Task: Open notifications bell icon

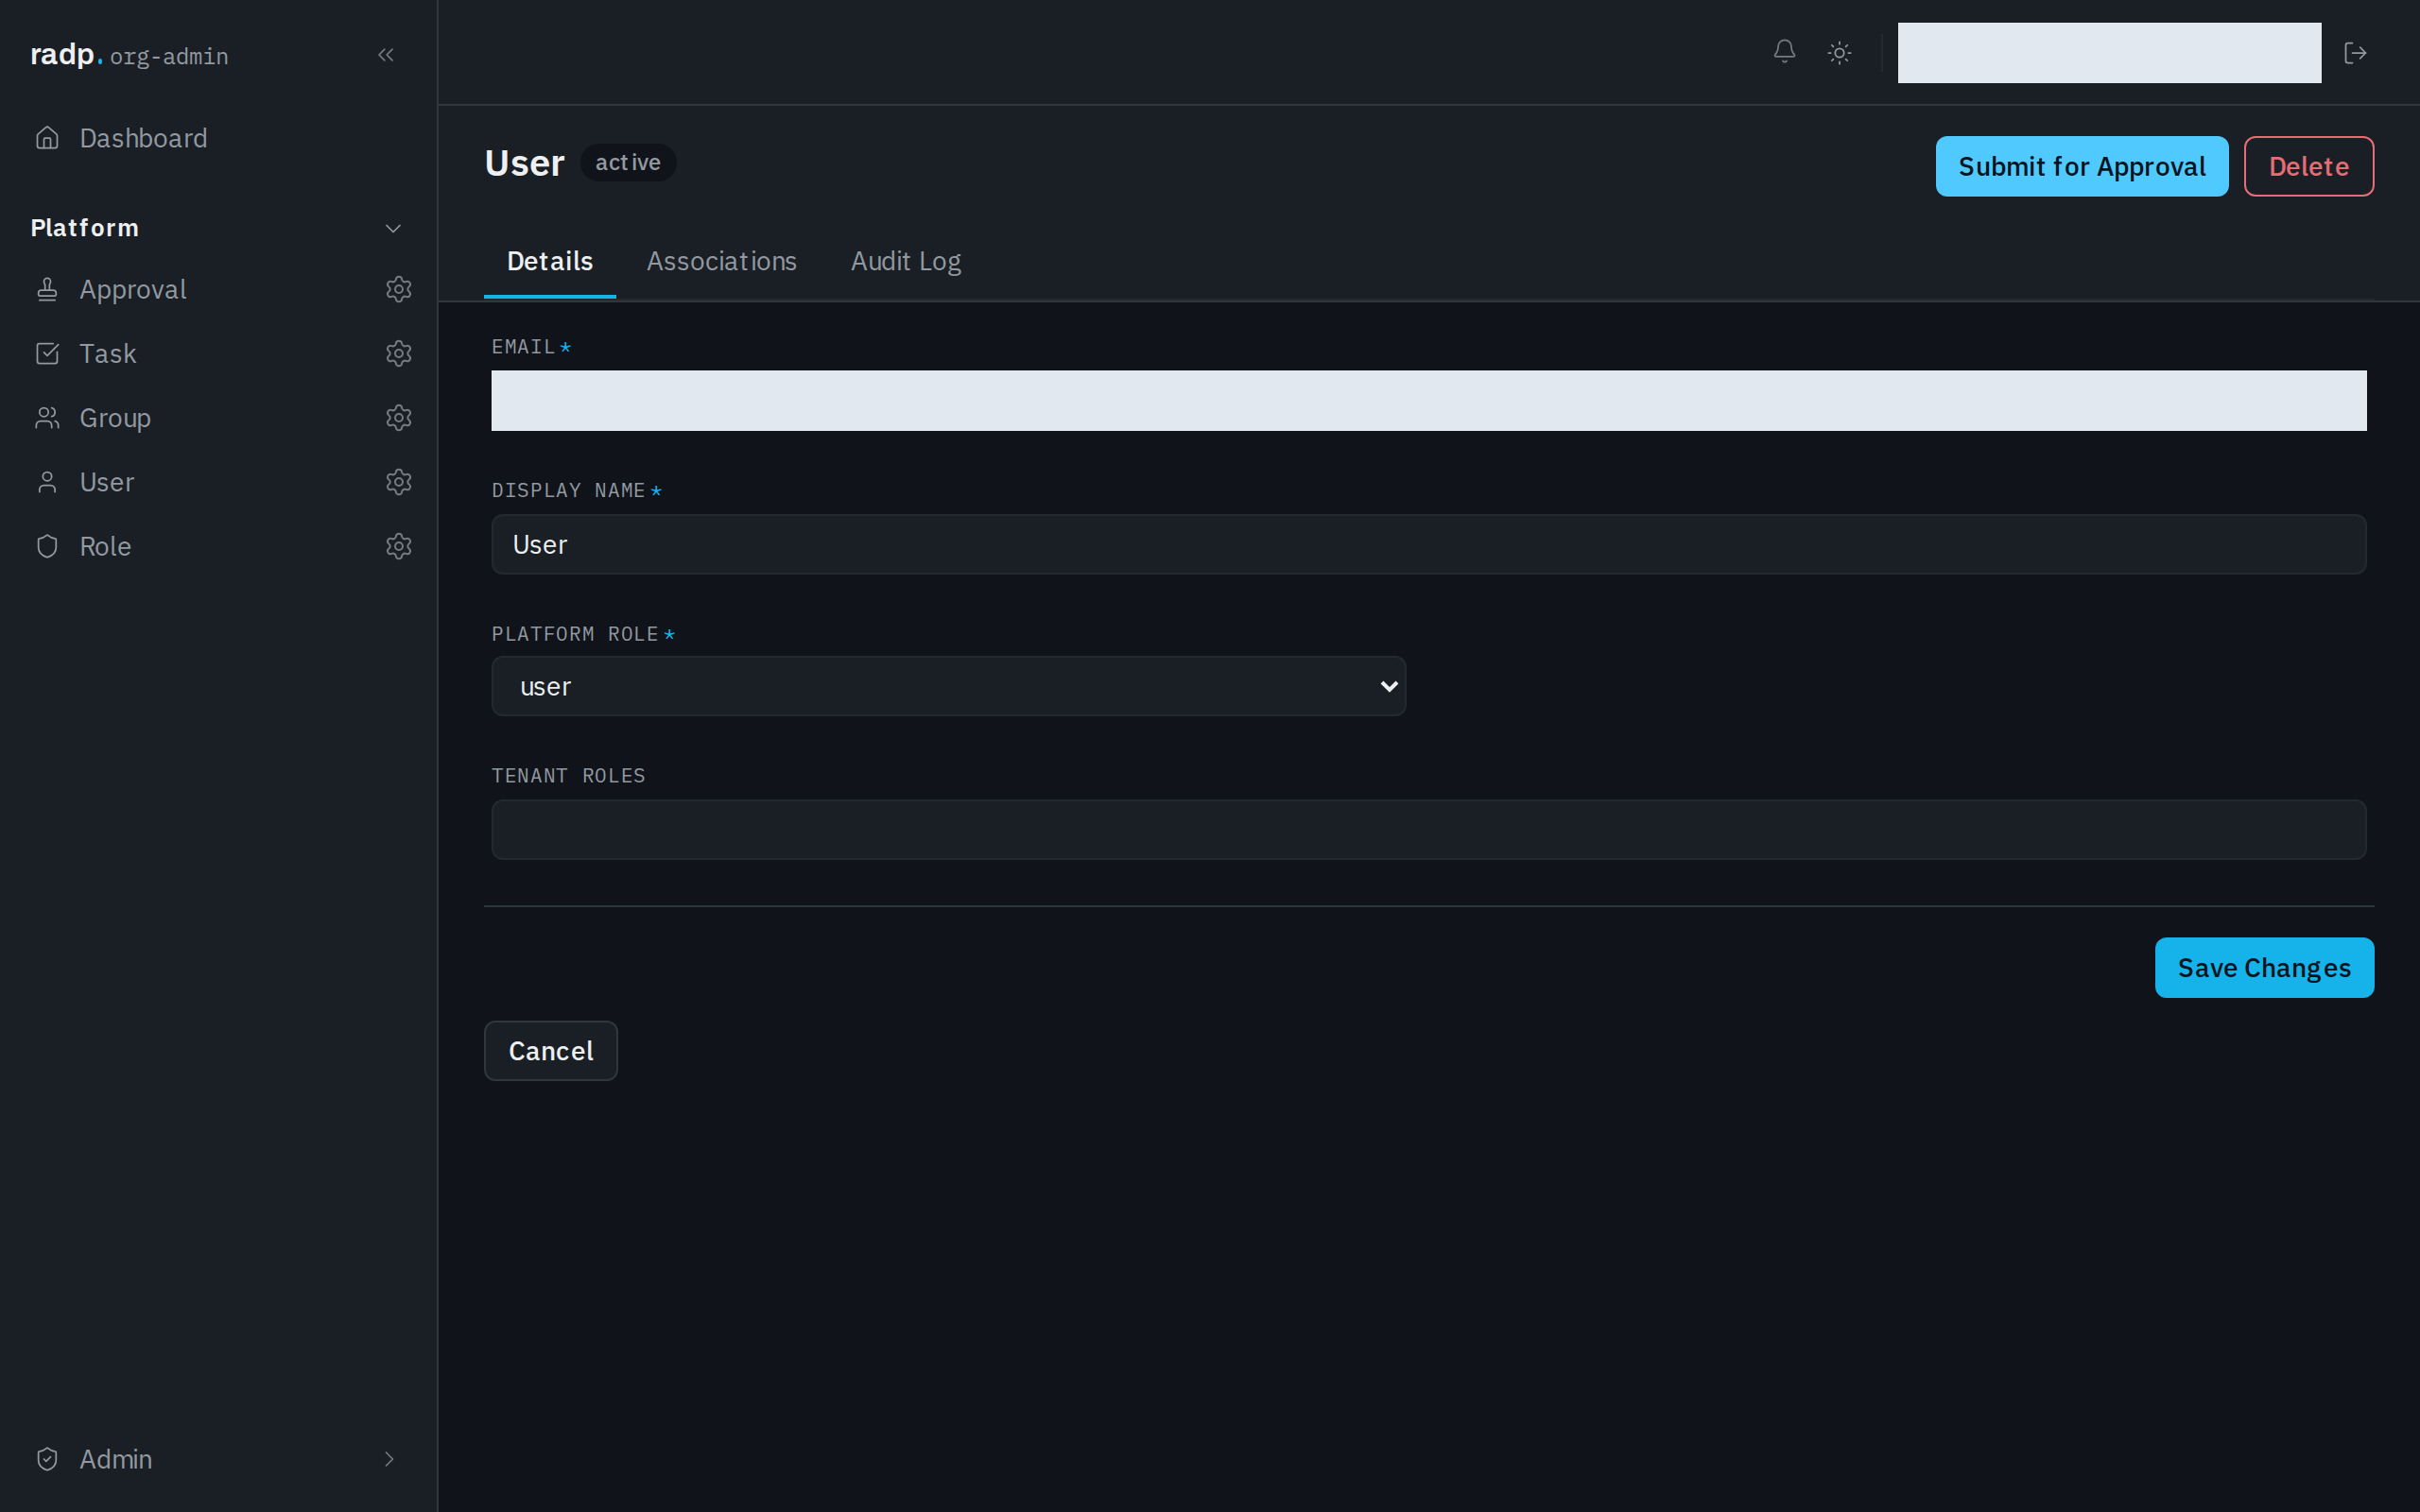Action: click(1784, 52)
